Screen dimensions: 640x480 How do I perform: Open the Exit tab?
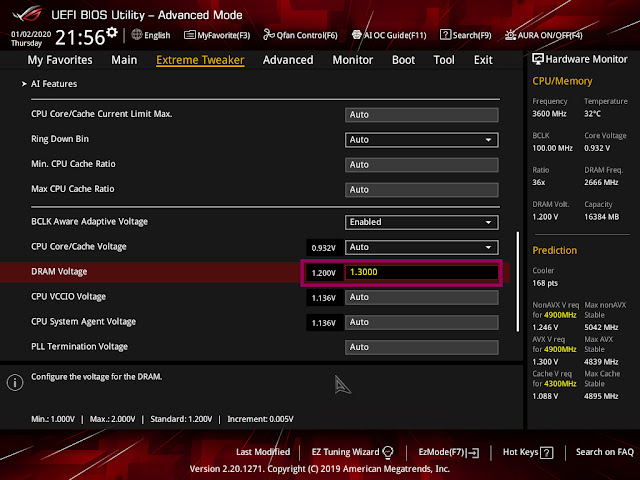click(483, 60)
